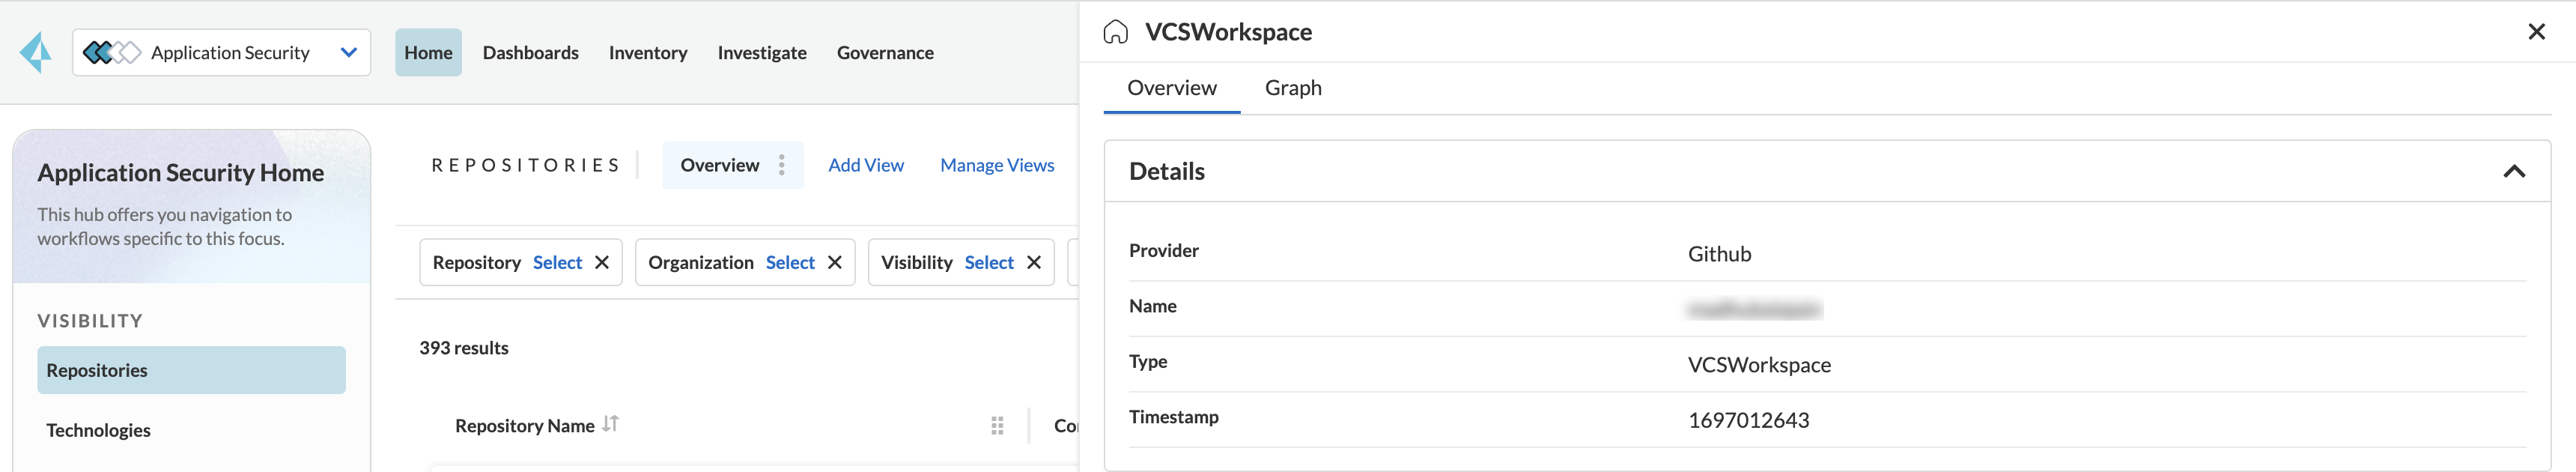Click the dropdown chevron beside Application Security

pyautogui.click(x=348, y=52)
